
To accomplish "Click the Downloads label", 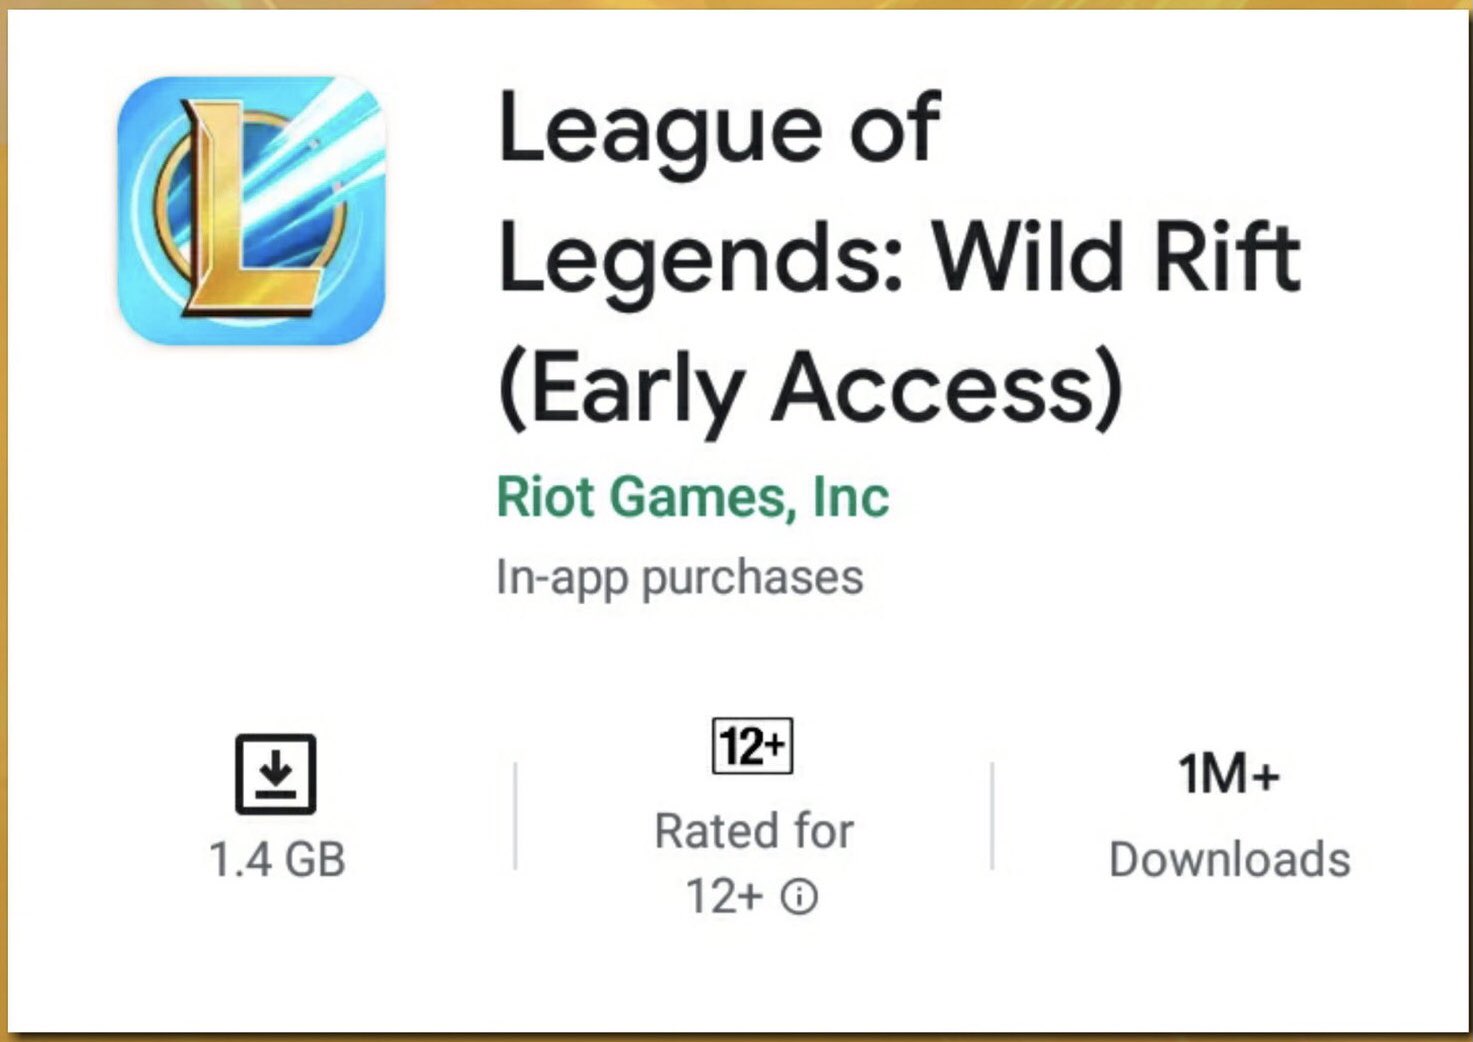I will pyautogui.click(x=1230, y=860).
